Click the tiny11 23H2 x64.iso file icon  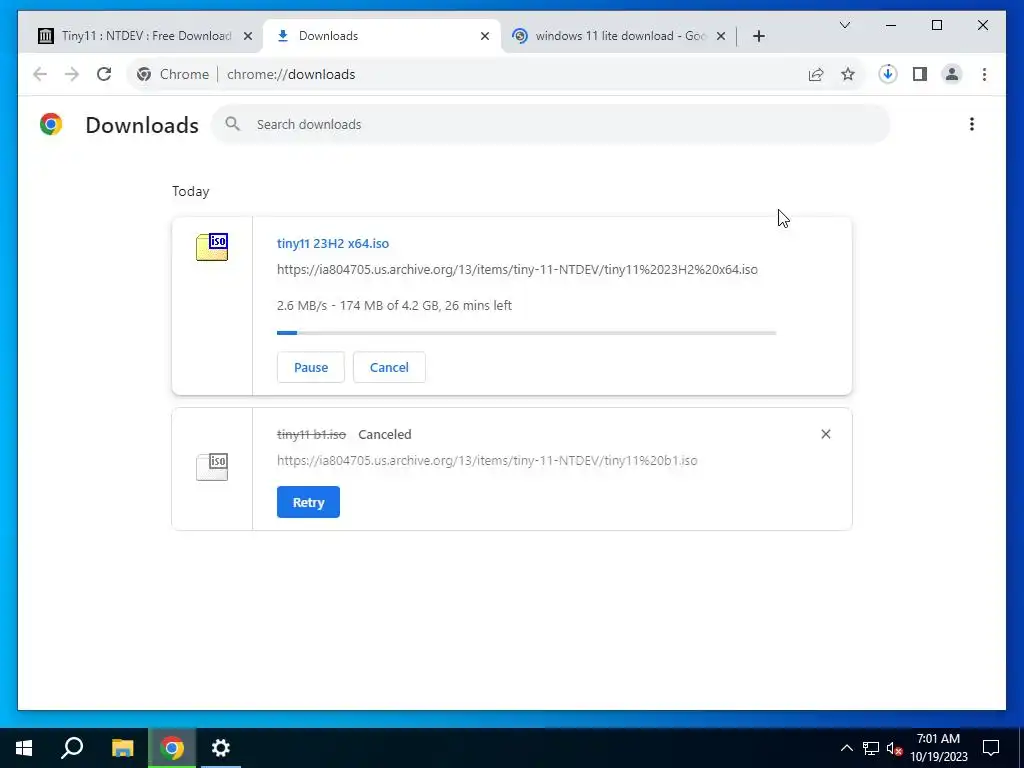click(x=212, y=247)
